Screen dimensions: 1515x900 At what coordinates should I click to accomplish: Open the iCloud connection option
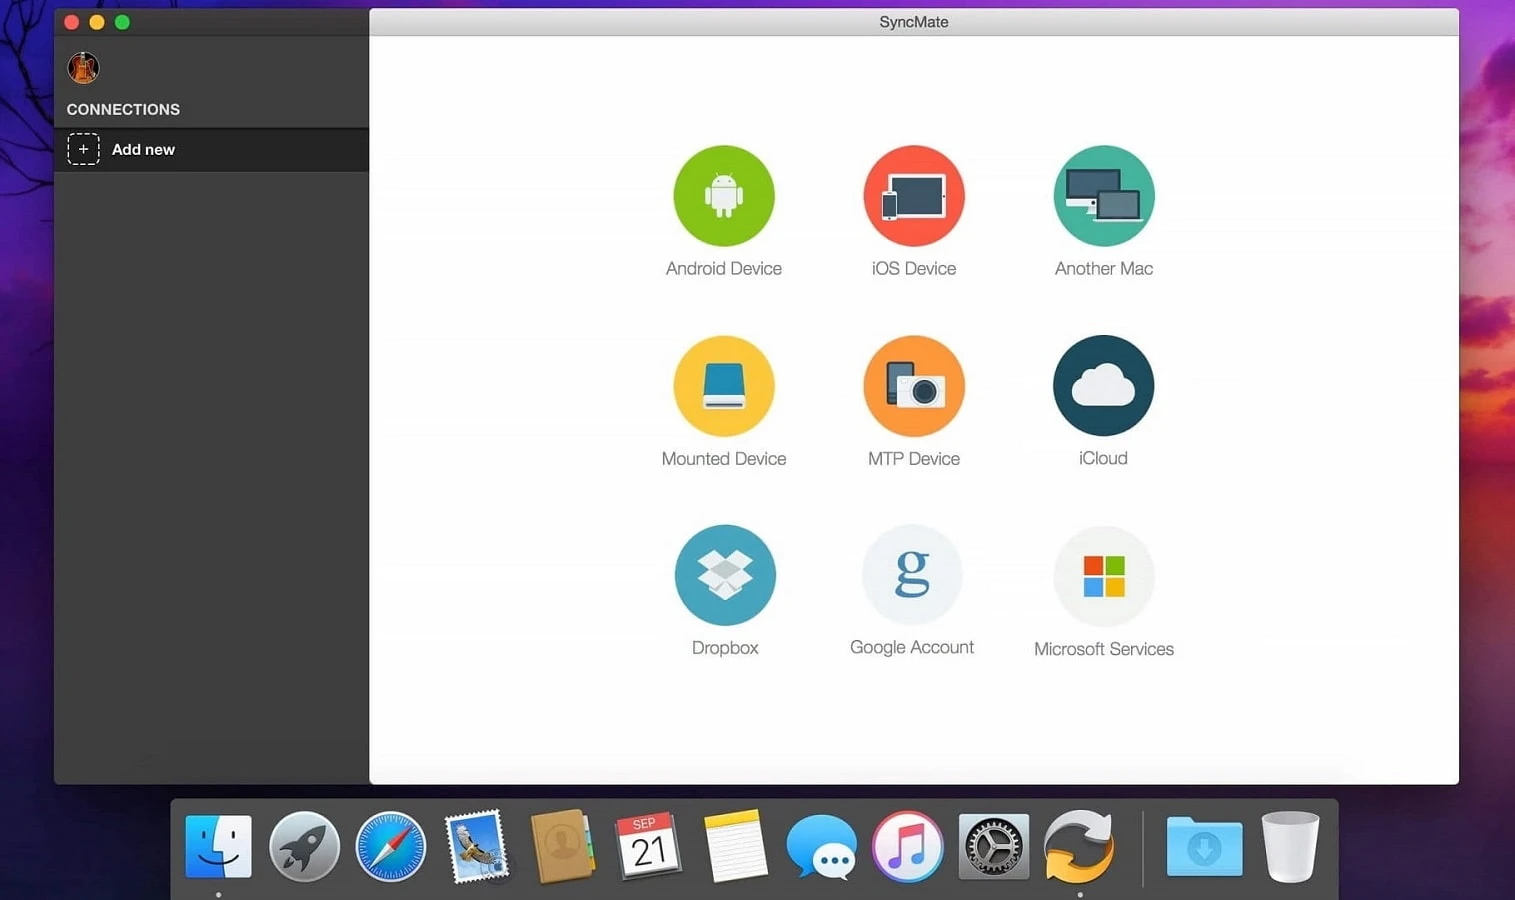click(x=1103, y=386)
